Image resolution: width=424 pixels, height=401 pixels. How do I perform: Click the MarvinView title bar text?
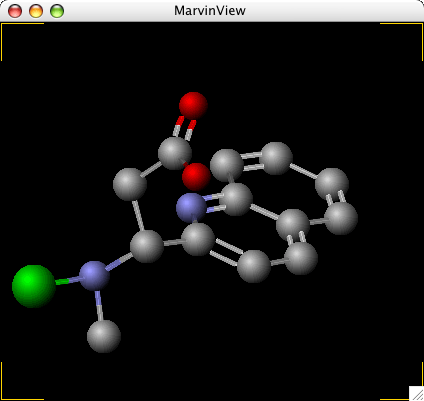pos(210,11)
